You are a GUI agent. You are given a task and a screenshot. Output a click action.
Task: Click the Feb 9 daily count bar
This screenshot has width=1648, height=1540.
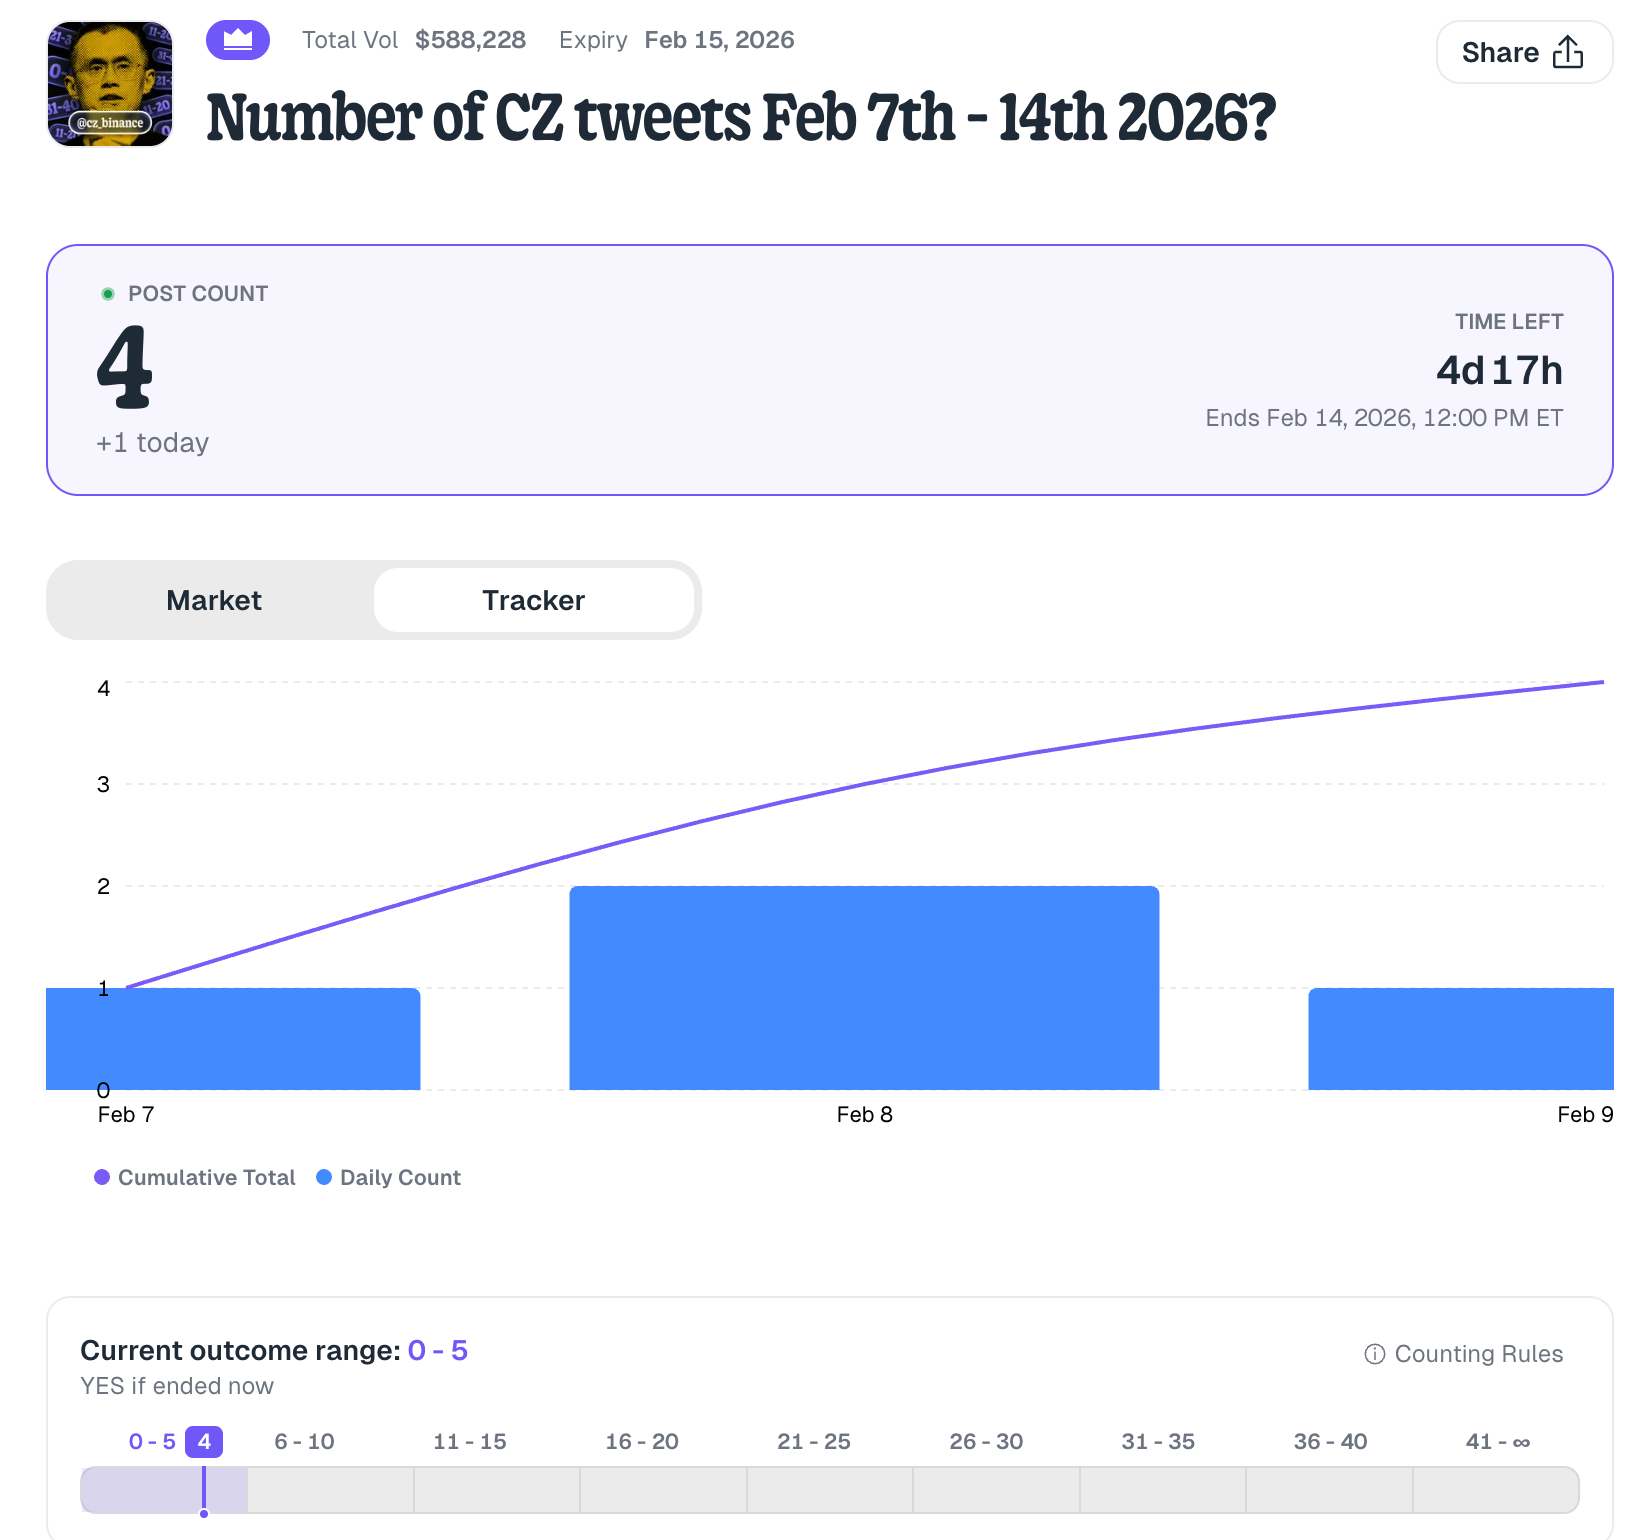[x=1460, y=1038]
